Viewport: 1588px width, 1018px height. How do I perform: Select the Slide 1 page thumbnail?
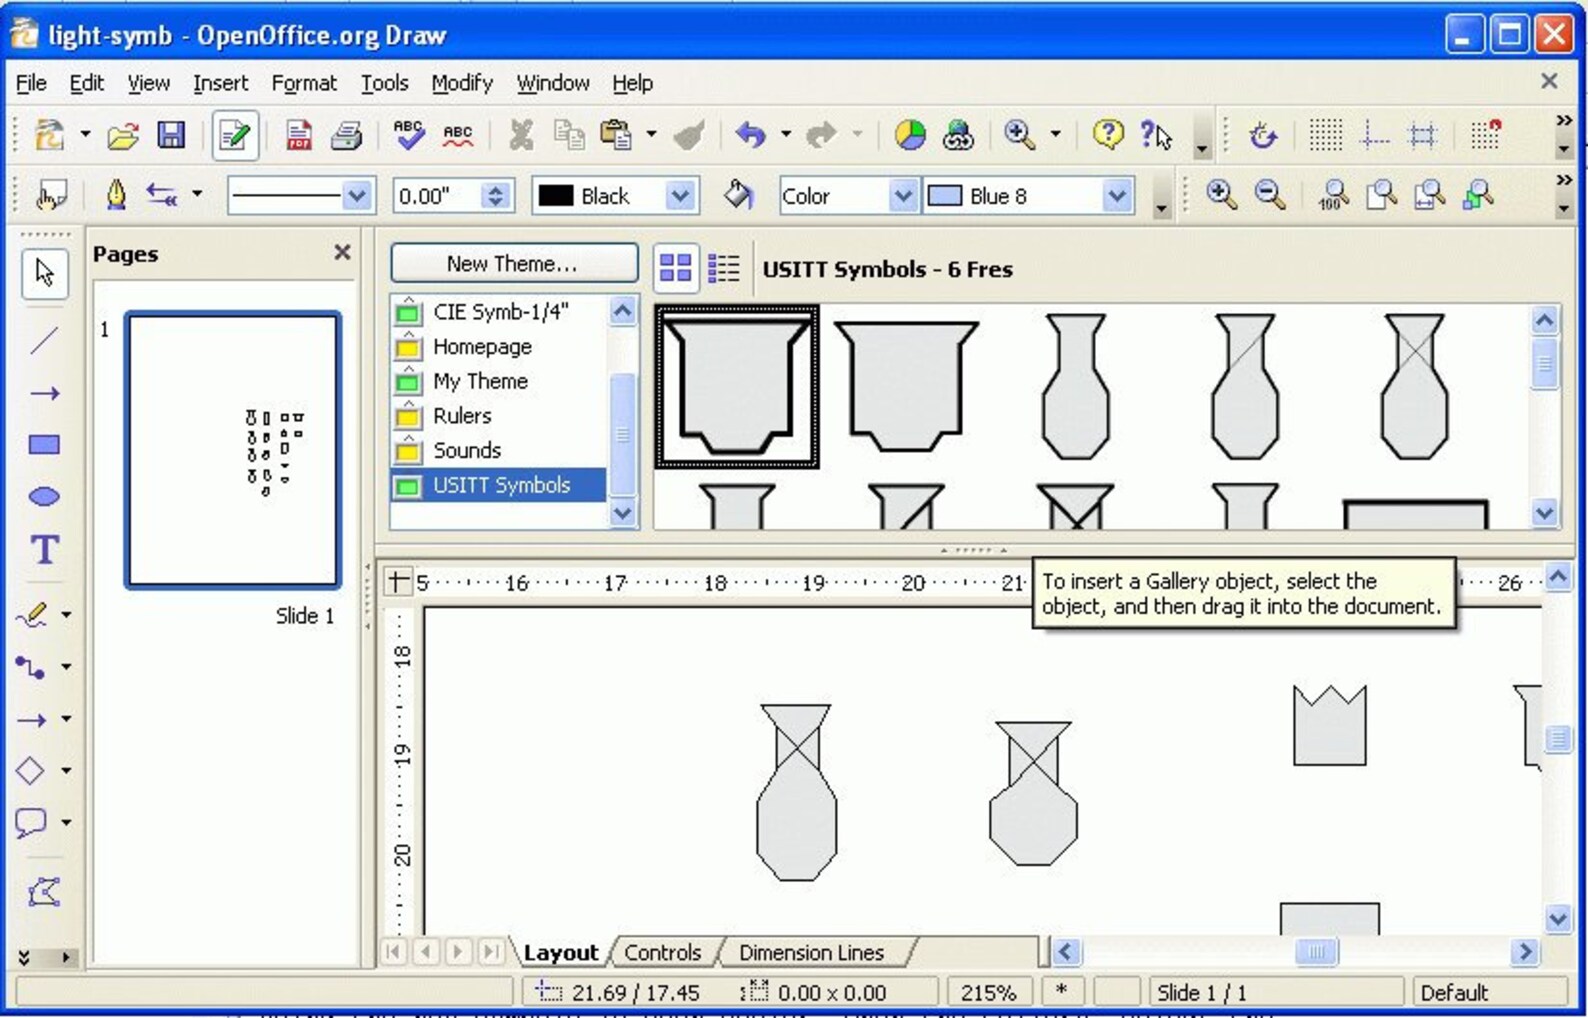[x=233, y=450]
